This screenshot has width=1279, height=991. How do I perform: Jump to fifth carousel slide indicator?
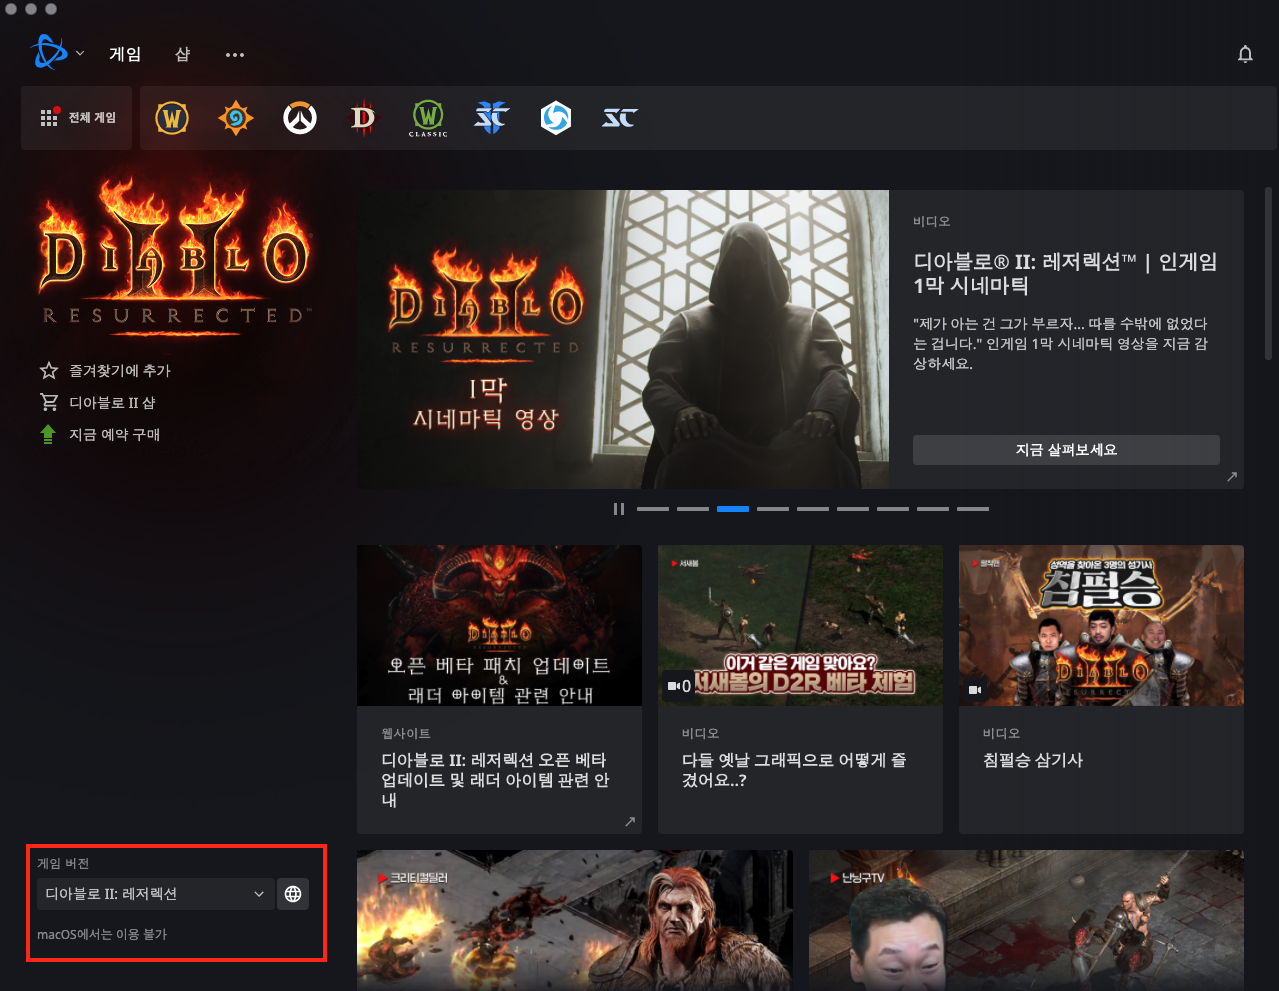click(813, 509)
